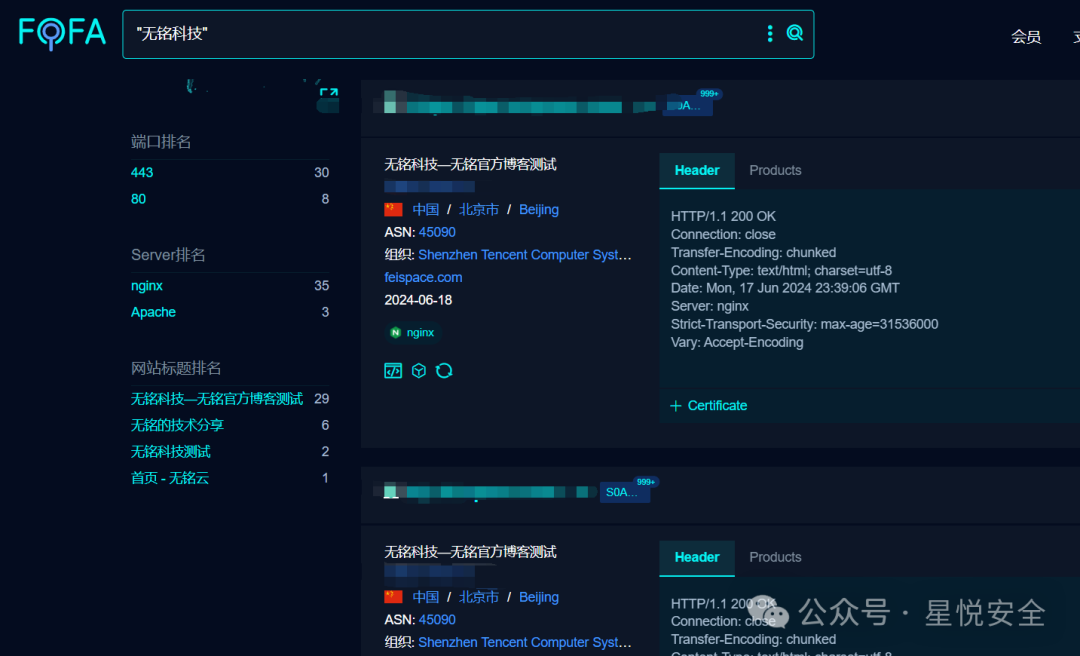Click the refresh icon in first result
1080x656 pixels.
pos(444,371)
